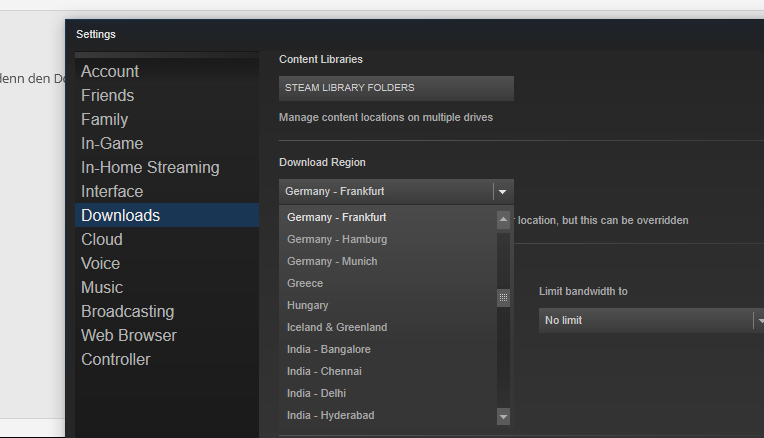This screenshot has height=438, width=764.
Task: Pick India - Delhi region
Action: [388, 393]
